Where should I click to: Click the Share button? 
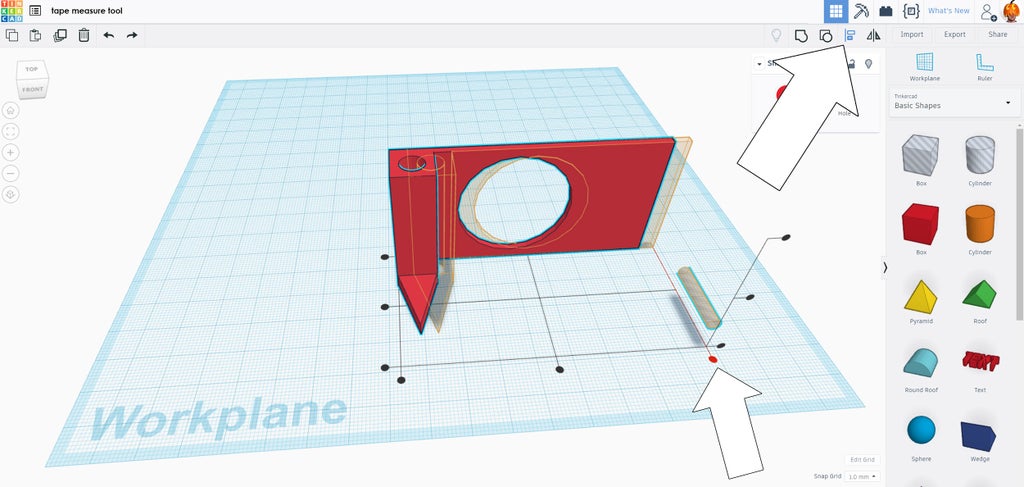pyautogui.click(x=998, y=35)
